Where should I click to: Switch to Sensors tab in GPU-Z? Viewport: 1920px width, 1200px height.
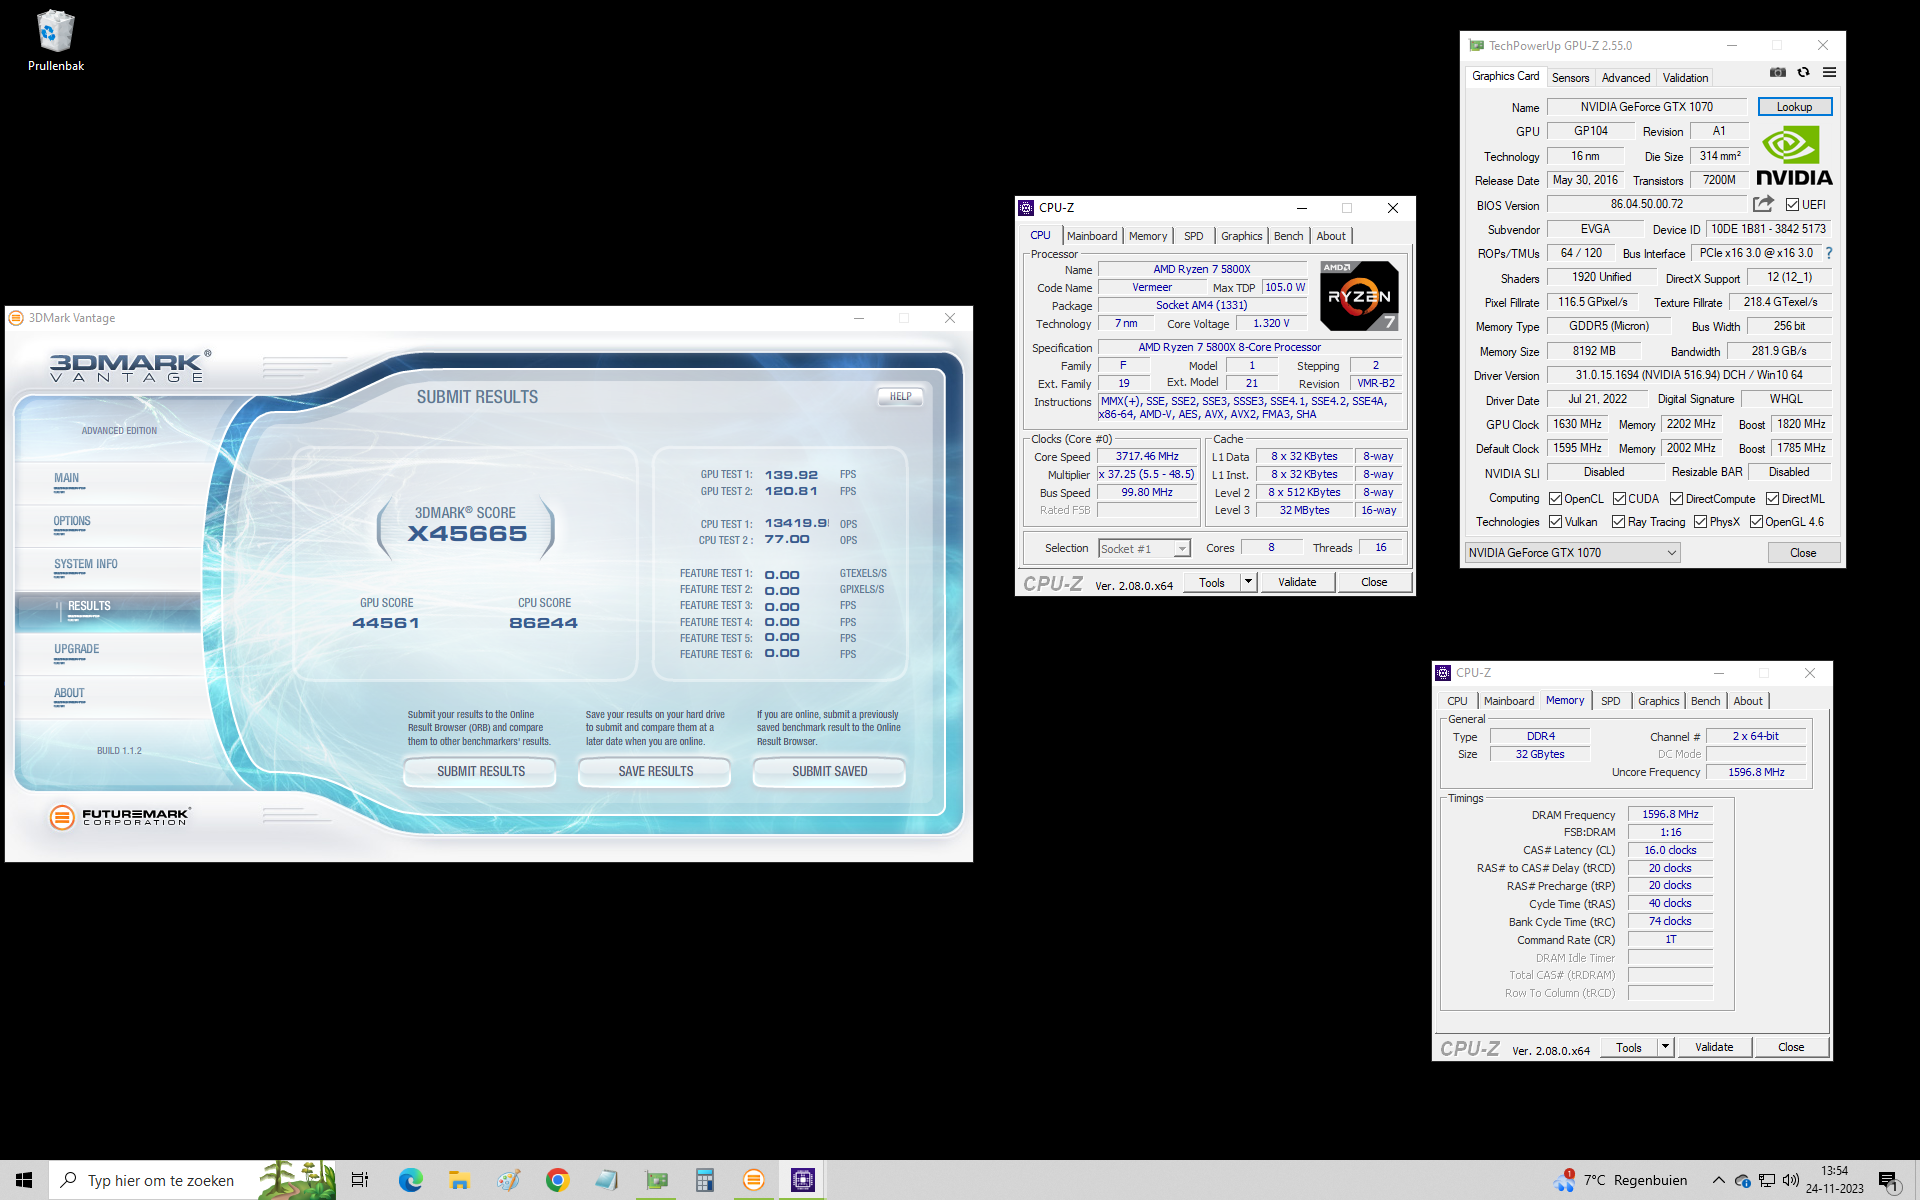point(1570,78)
